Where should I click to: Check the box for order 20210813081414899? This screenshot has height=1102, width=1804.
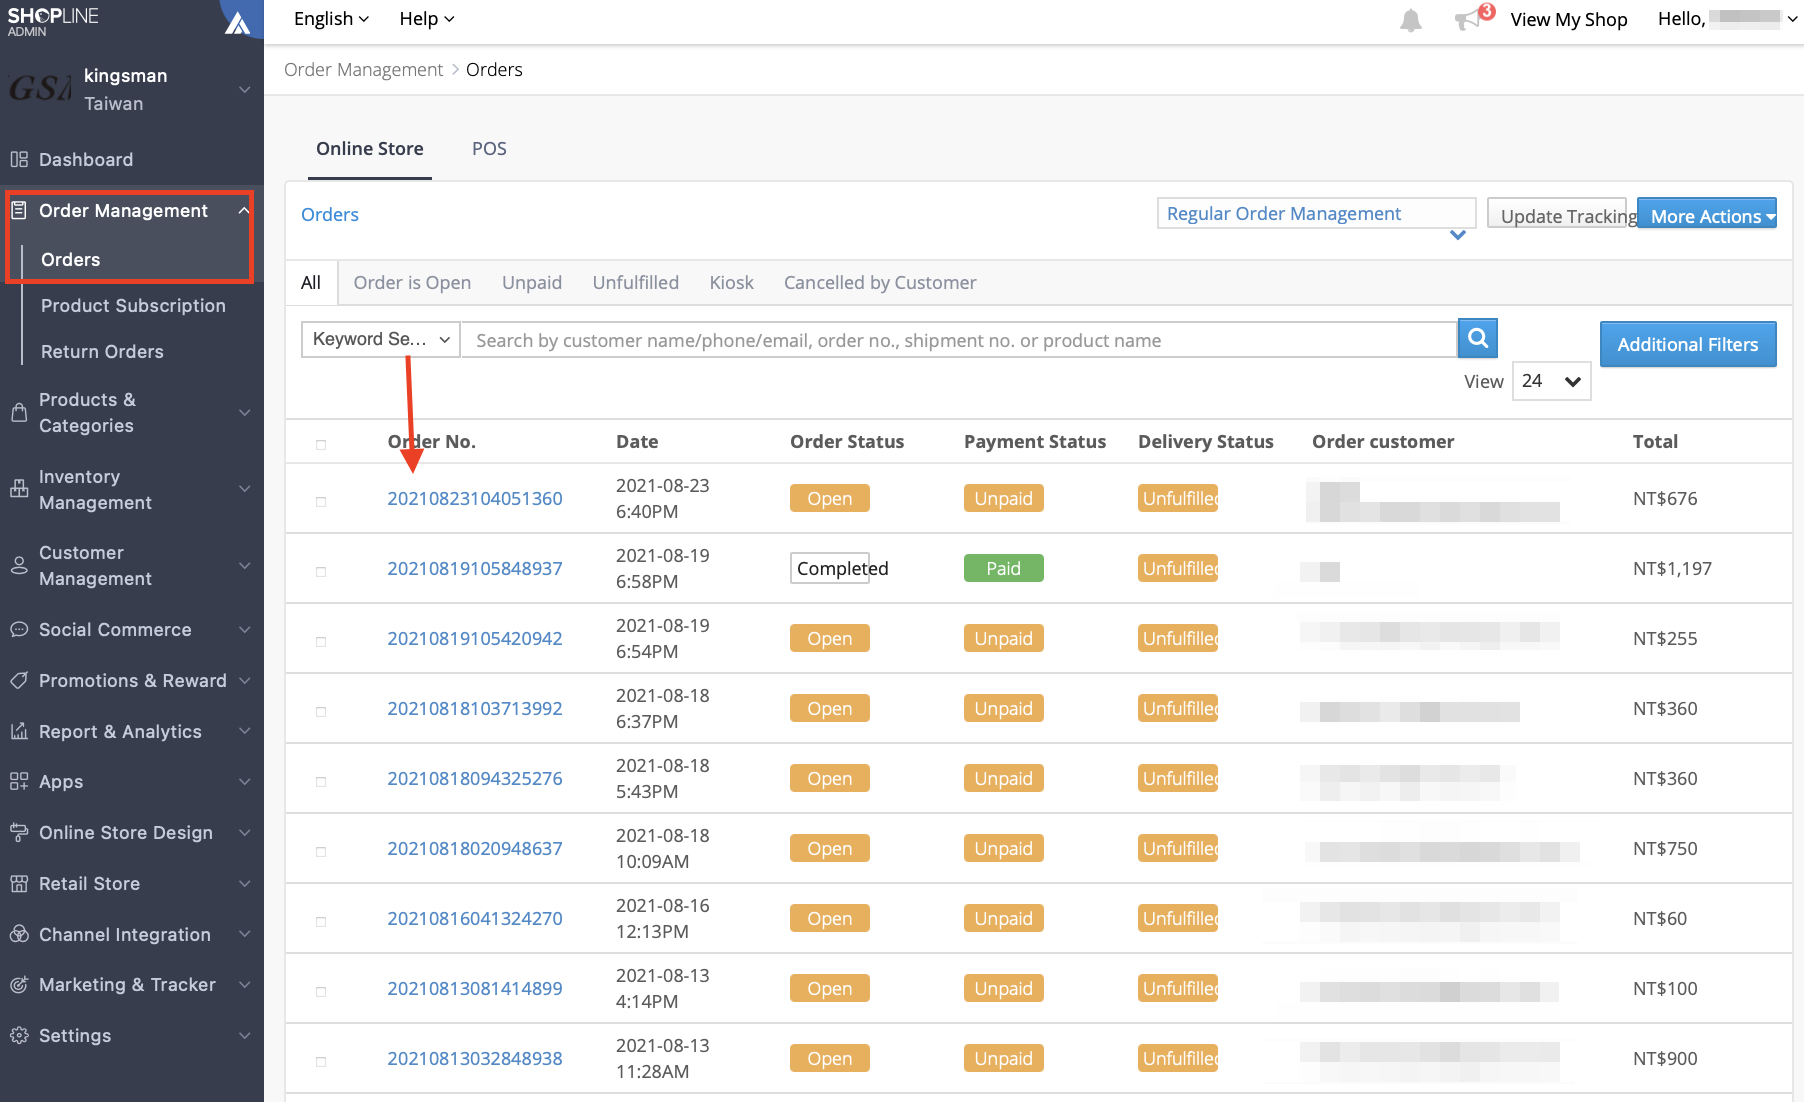coord(321,991)
